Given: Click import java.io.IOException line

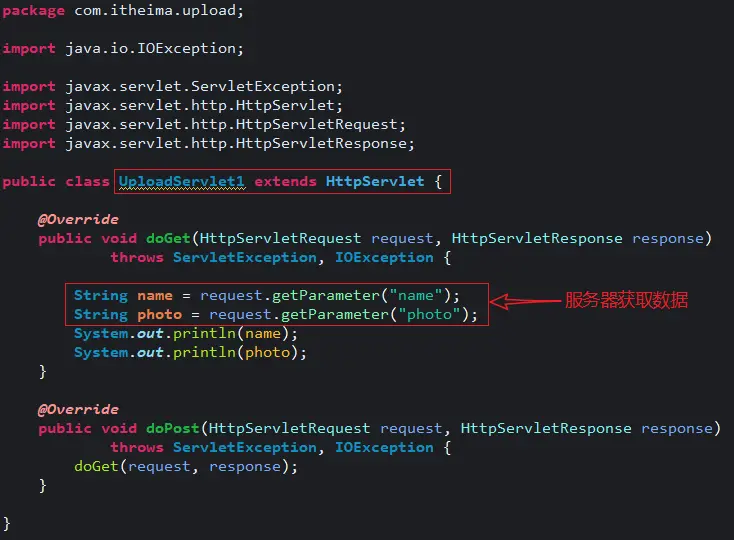Looking at the screenshot, I should click(x=123, y=48).
